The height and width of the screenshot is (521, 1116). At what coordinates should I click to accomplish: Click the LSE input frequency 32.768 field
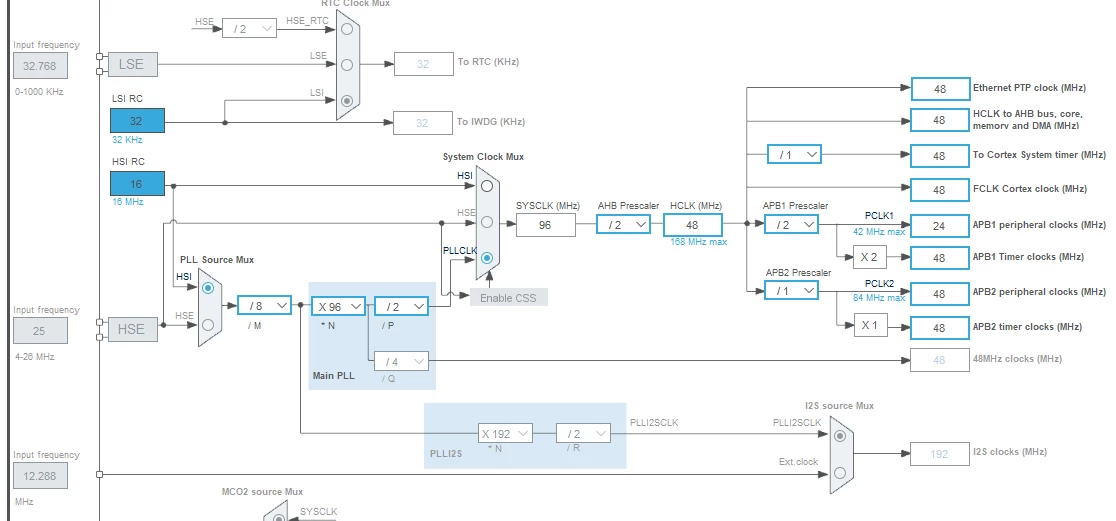coord(41,66)
